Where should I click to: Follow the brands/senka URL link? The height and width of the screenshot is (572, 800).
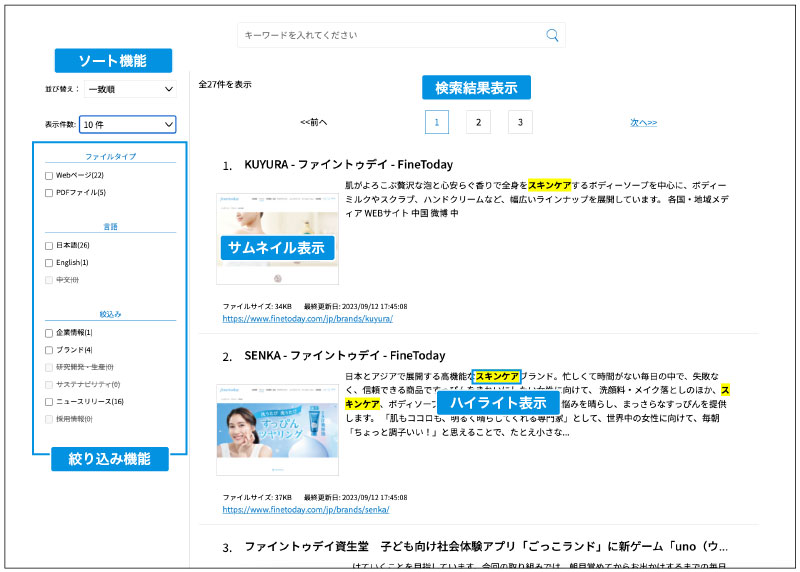[x=306, y=509]
